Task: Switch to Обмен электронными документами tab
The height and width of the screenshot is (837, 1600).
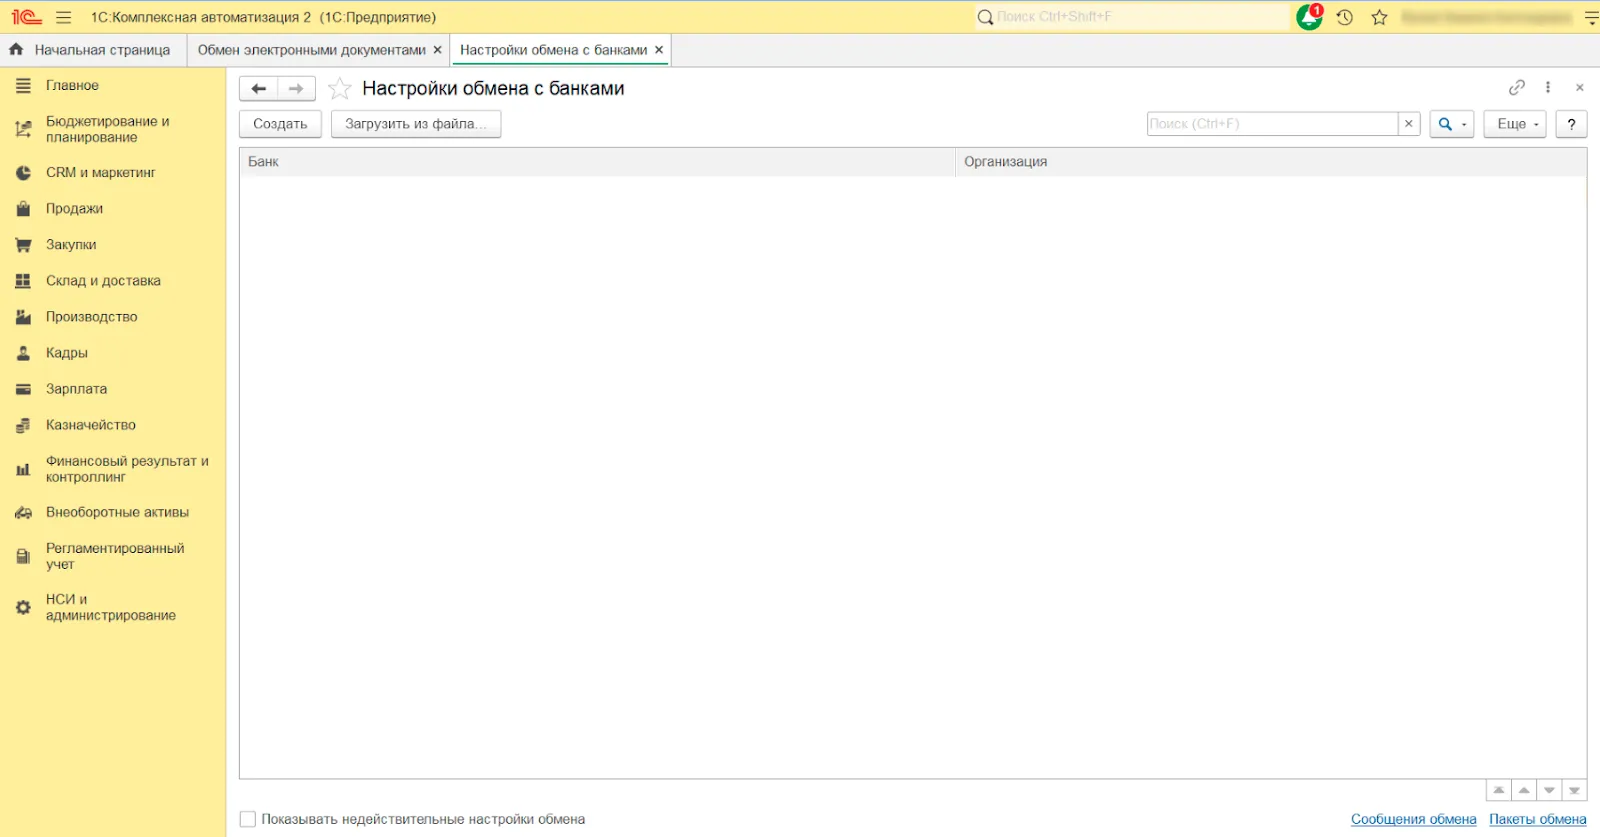Action: [x=311, y=50]
